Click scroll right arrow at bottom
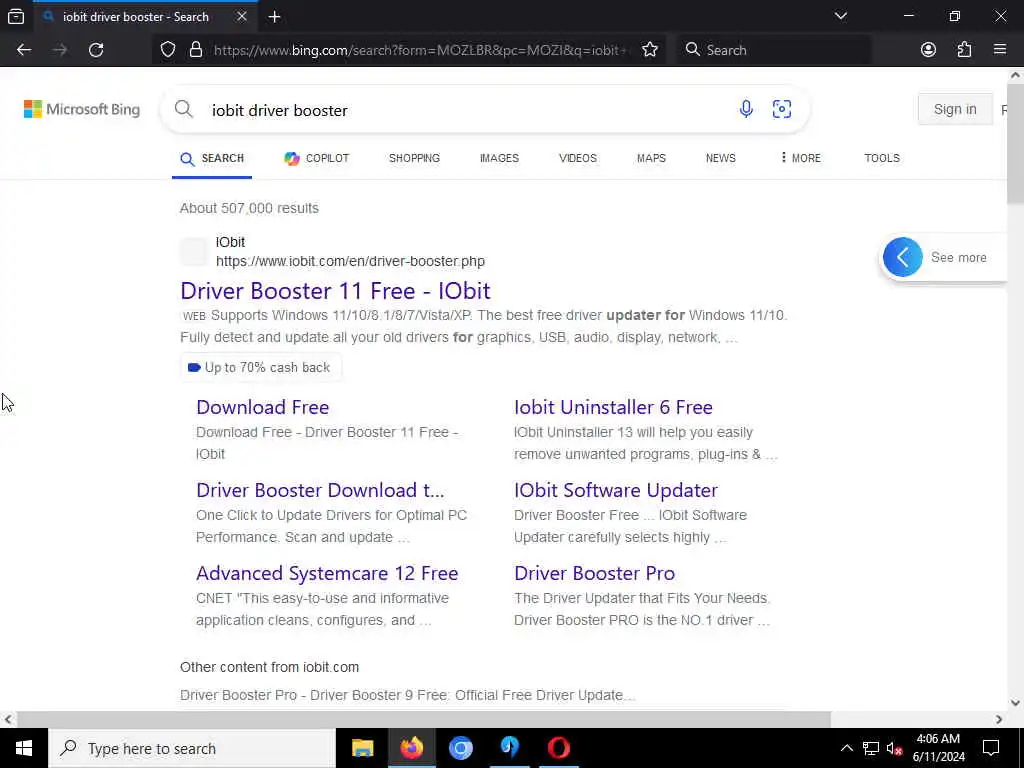This screenshot has width=1024, height=768. click(x=999, y=719)
